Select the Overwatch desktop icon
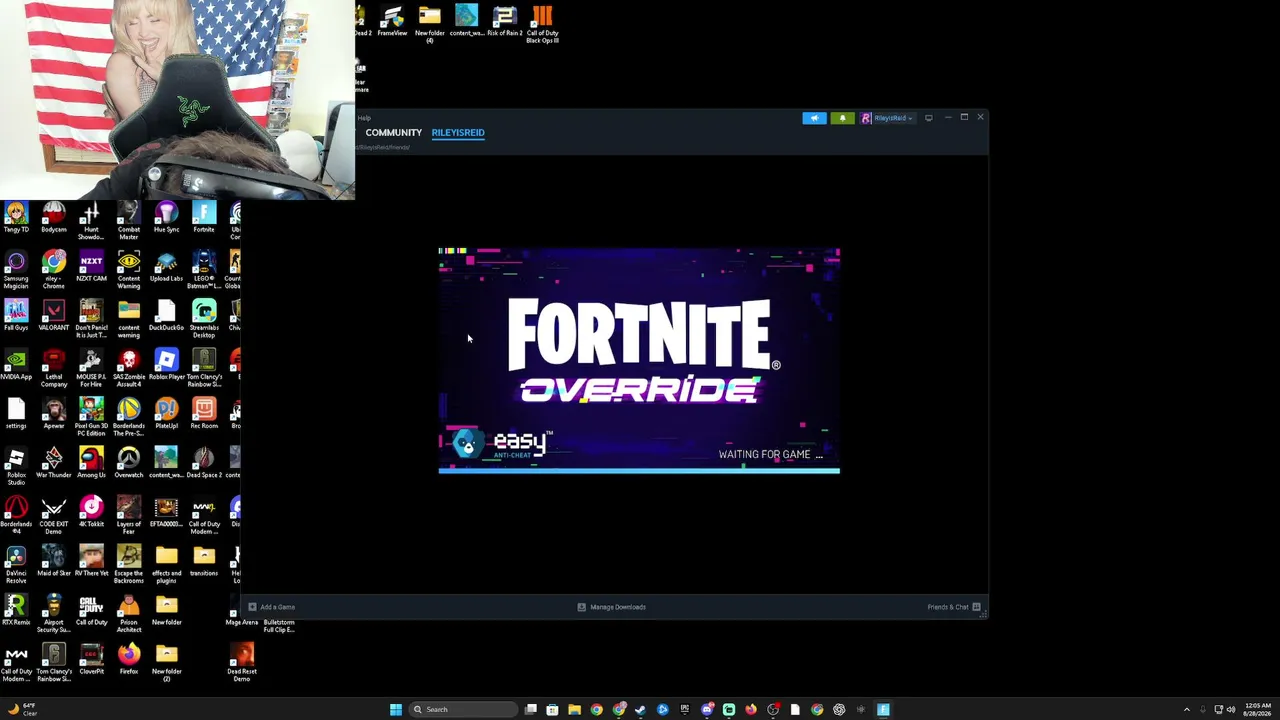The width and height of the screenshot is (1280, 720). [x=129, y=462]
